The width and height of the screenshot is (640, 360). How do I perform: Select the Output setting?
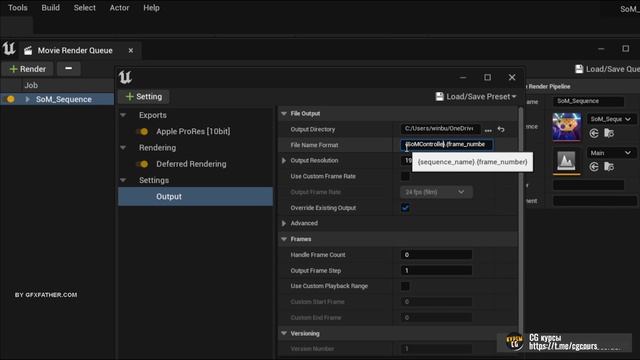tap(196, 196)
